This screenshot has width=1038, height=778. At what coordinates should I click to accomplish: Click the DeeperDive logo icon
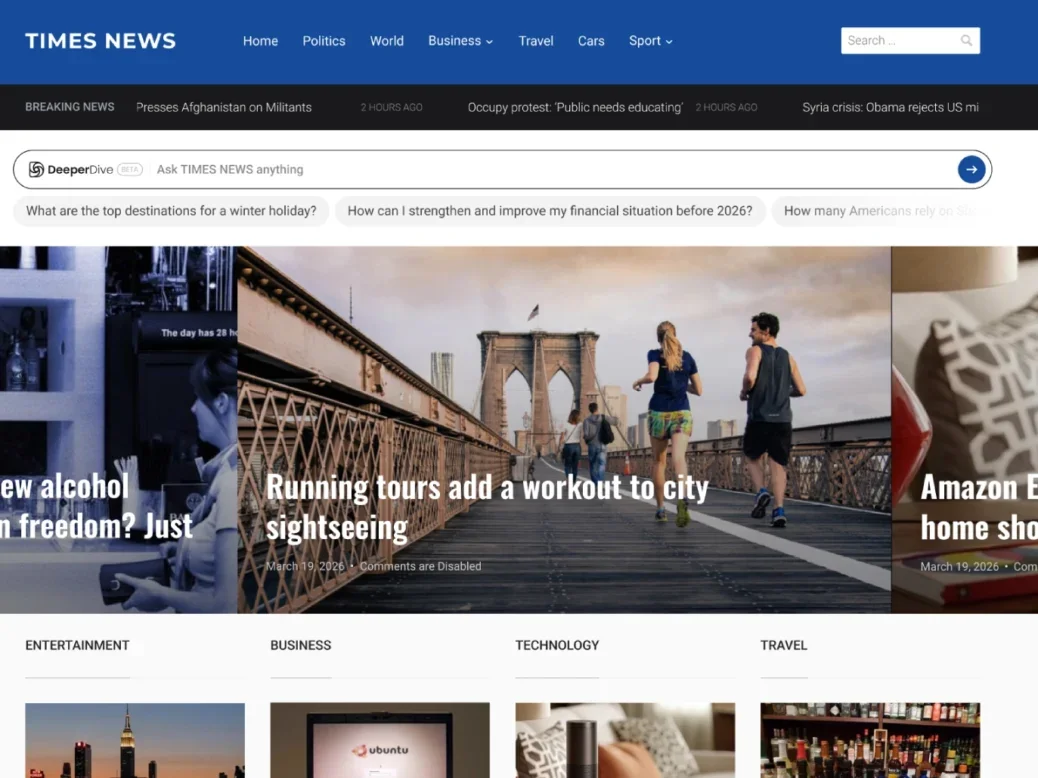tap(35, 169)
